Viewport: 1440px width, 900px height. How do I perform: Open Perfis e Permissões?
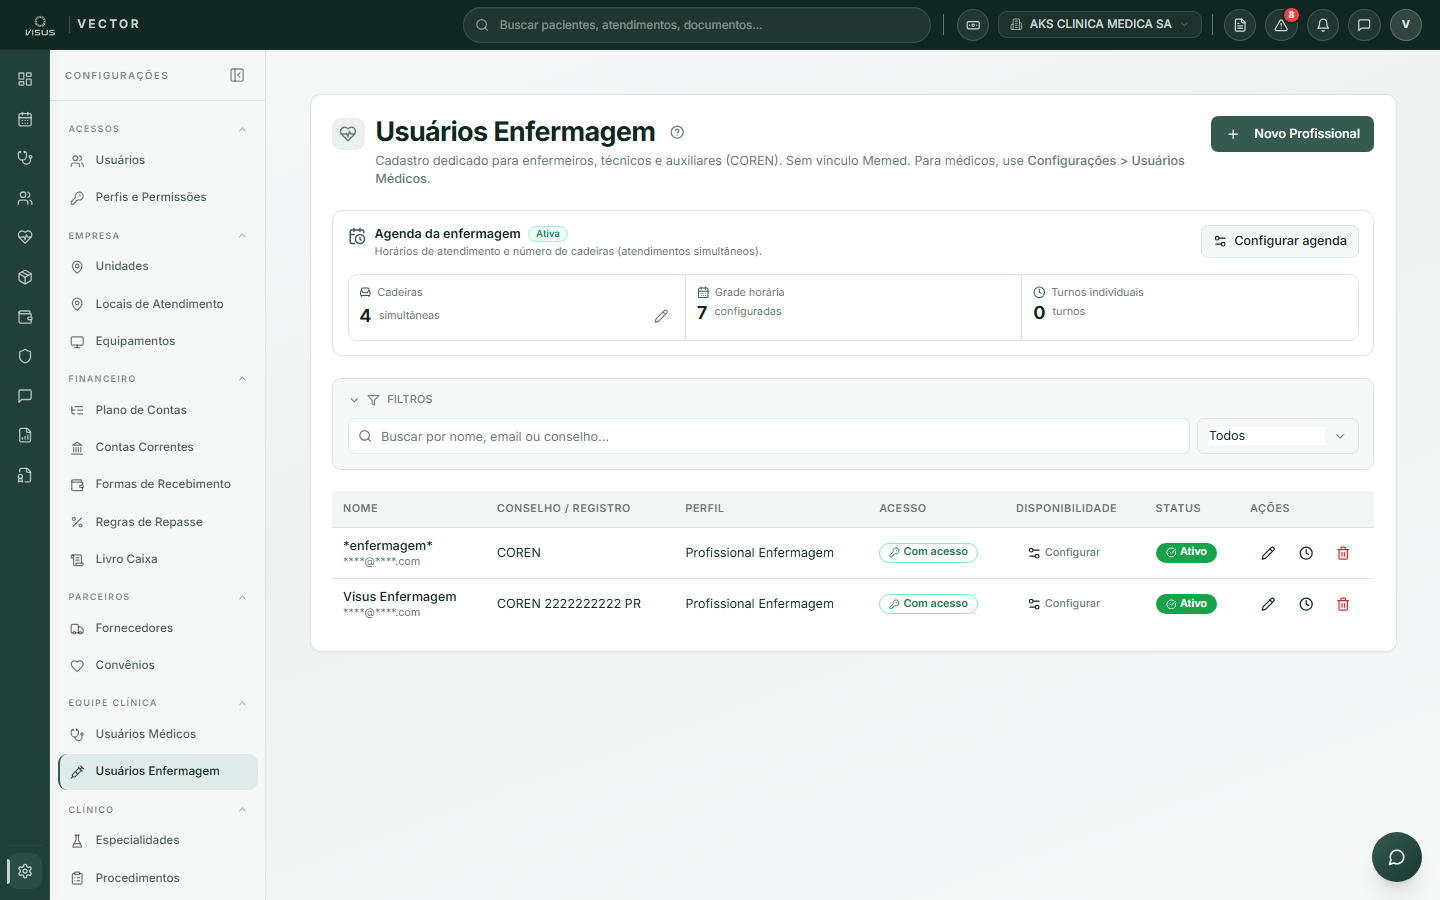(158, 197)
